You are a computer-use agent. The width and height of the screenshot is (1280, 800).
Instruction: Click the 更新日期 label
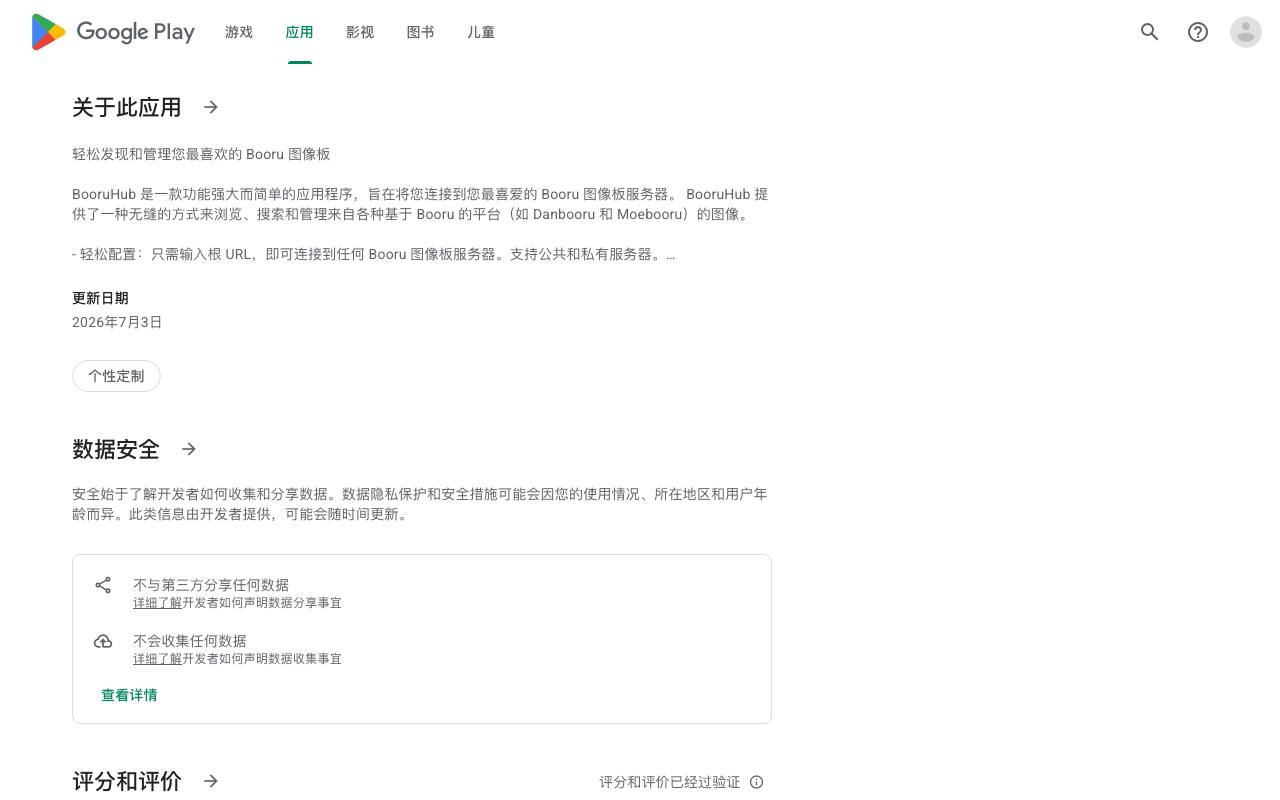(x=100, y=298)
